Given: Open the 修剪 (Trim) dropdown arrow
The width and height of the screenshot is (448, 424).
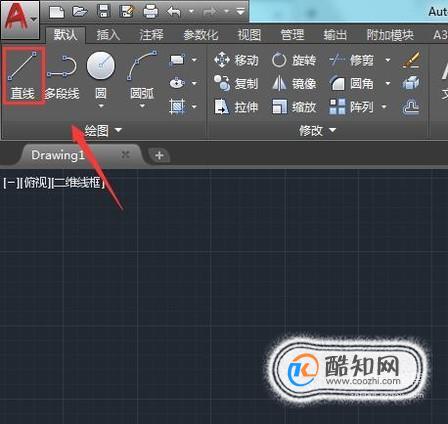Looking at the screenshot, I should point(388,60).
